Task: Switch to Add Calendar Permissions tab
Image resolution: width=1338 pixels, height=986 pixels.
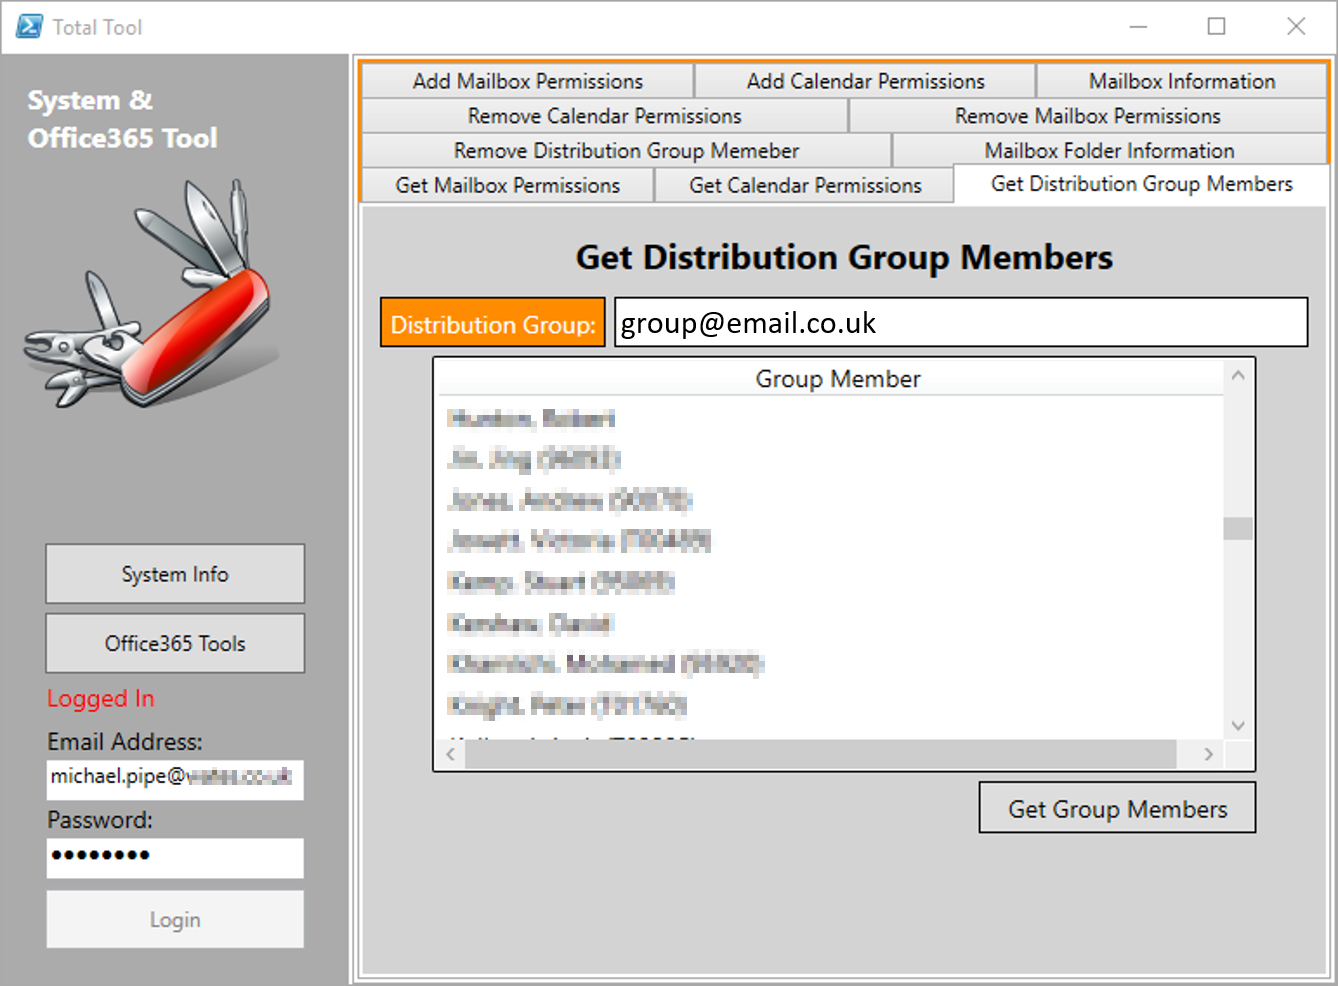Action: click(x=865, y=82)
